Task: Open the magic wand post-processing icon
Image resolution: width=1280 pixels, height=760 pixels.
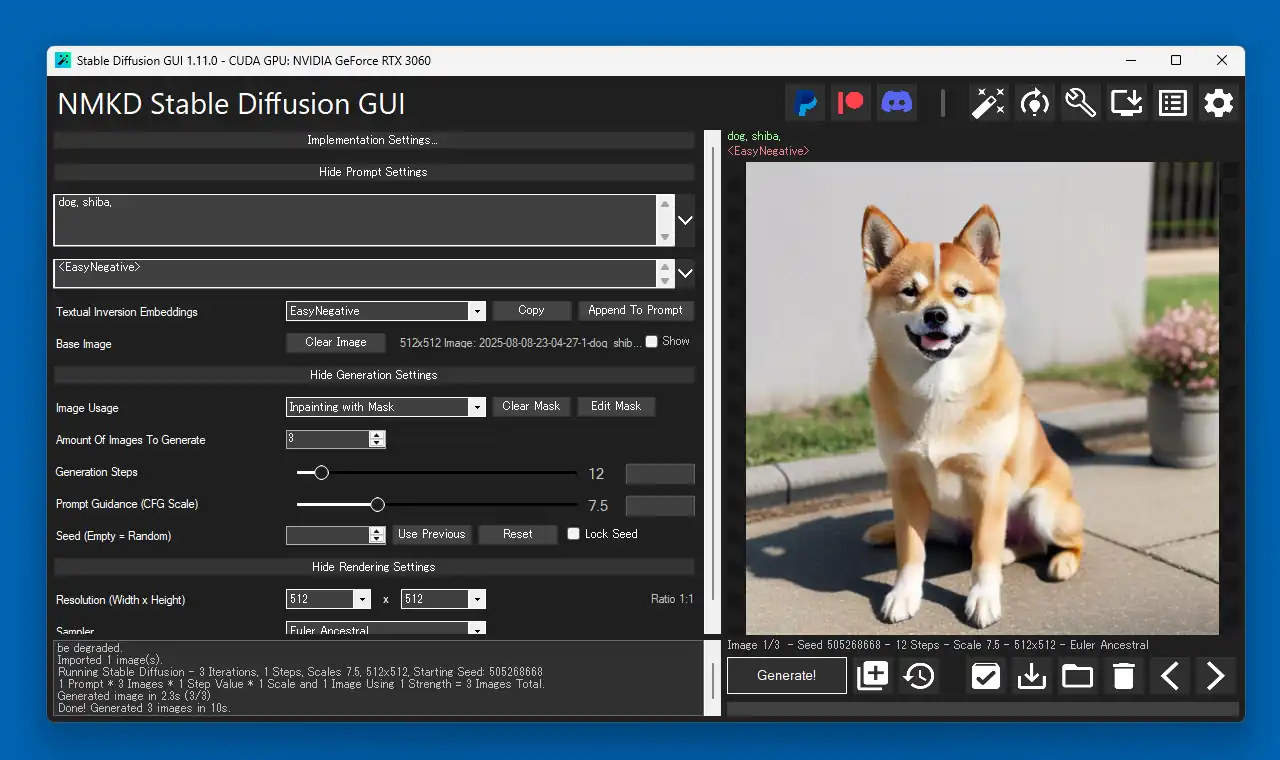Action: click(989, 102)
